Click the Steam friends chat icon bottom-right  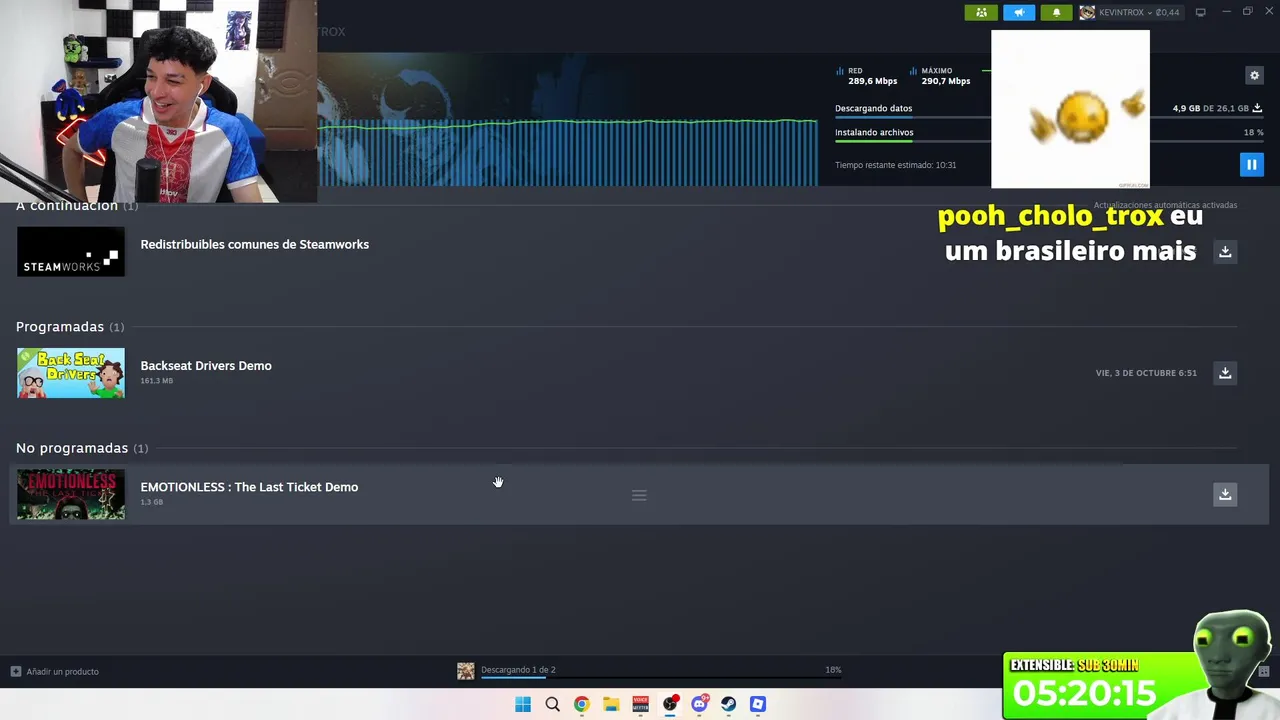[x=1264, y=671]
